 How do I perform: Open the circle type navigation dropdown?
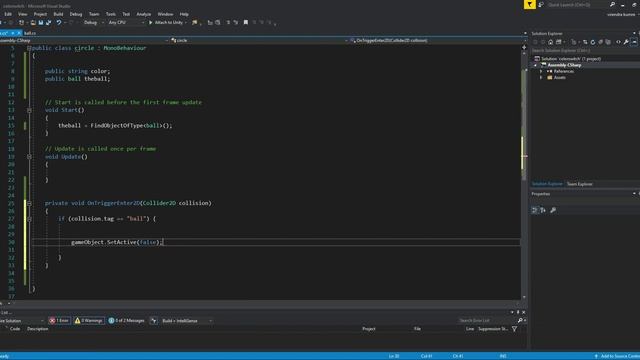[259, 40]
